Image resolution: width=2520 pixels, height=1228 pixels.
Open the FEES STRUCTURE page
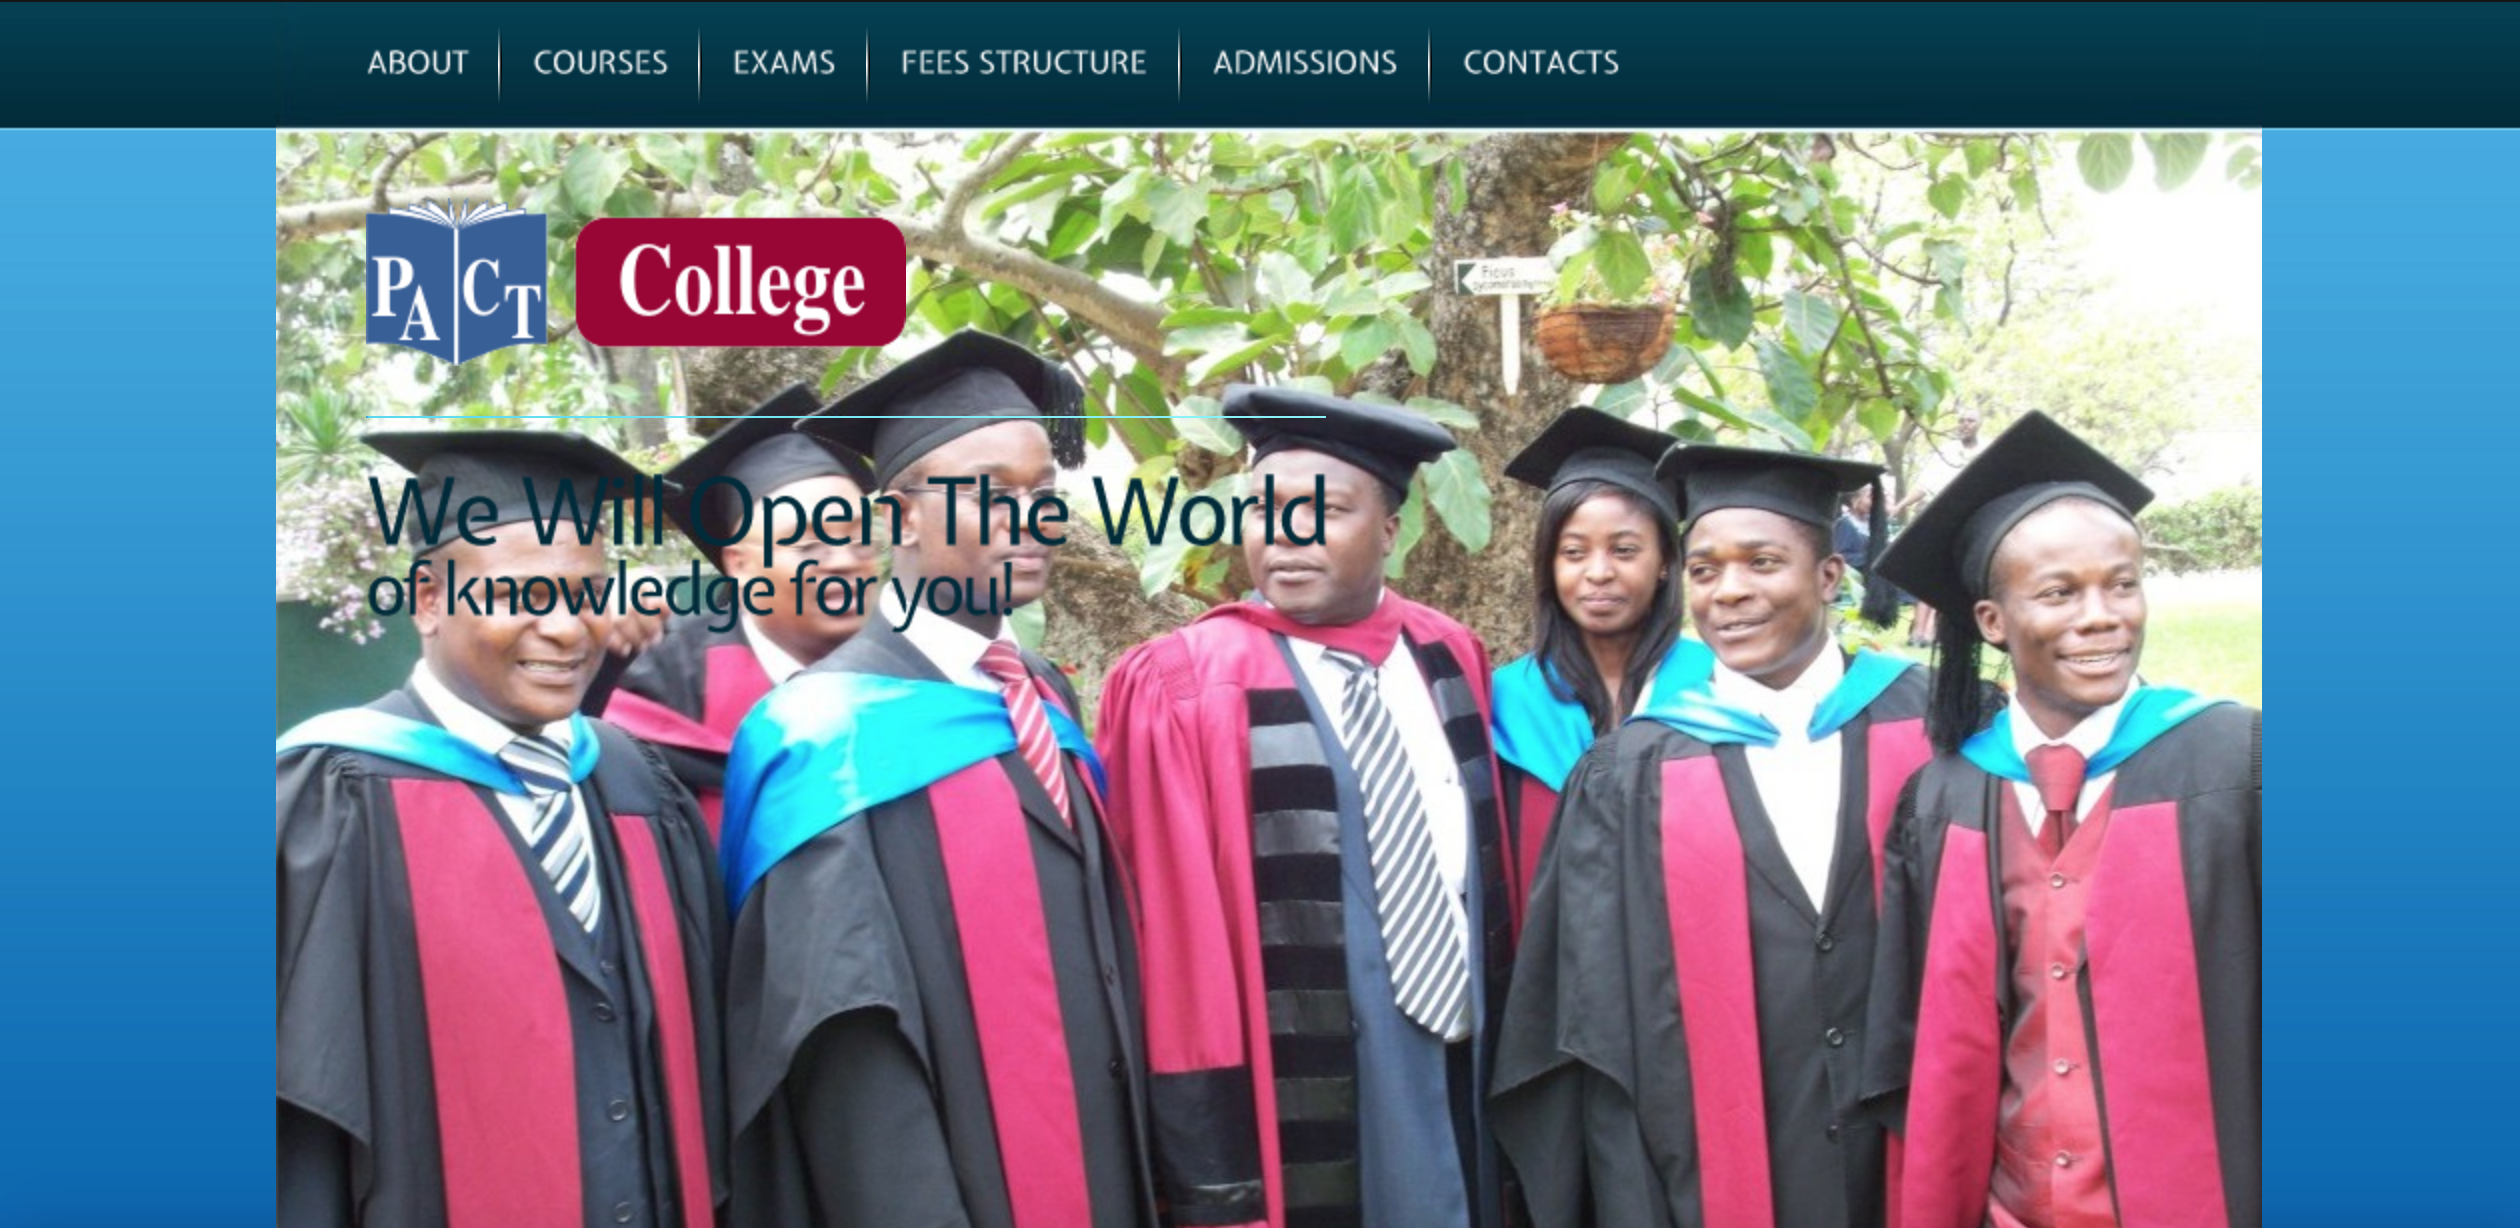pos(1023,63)
